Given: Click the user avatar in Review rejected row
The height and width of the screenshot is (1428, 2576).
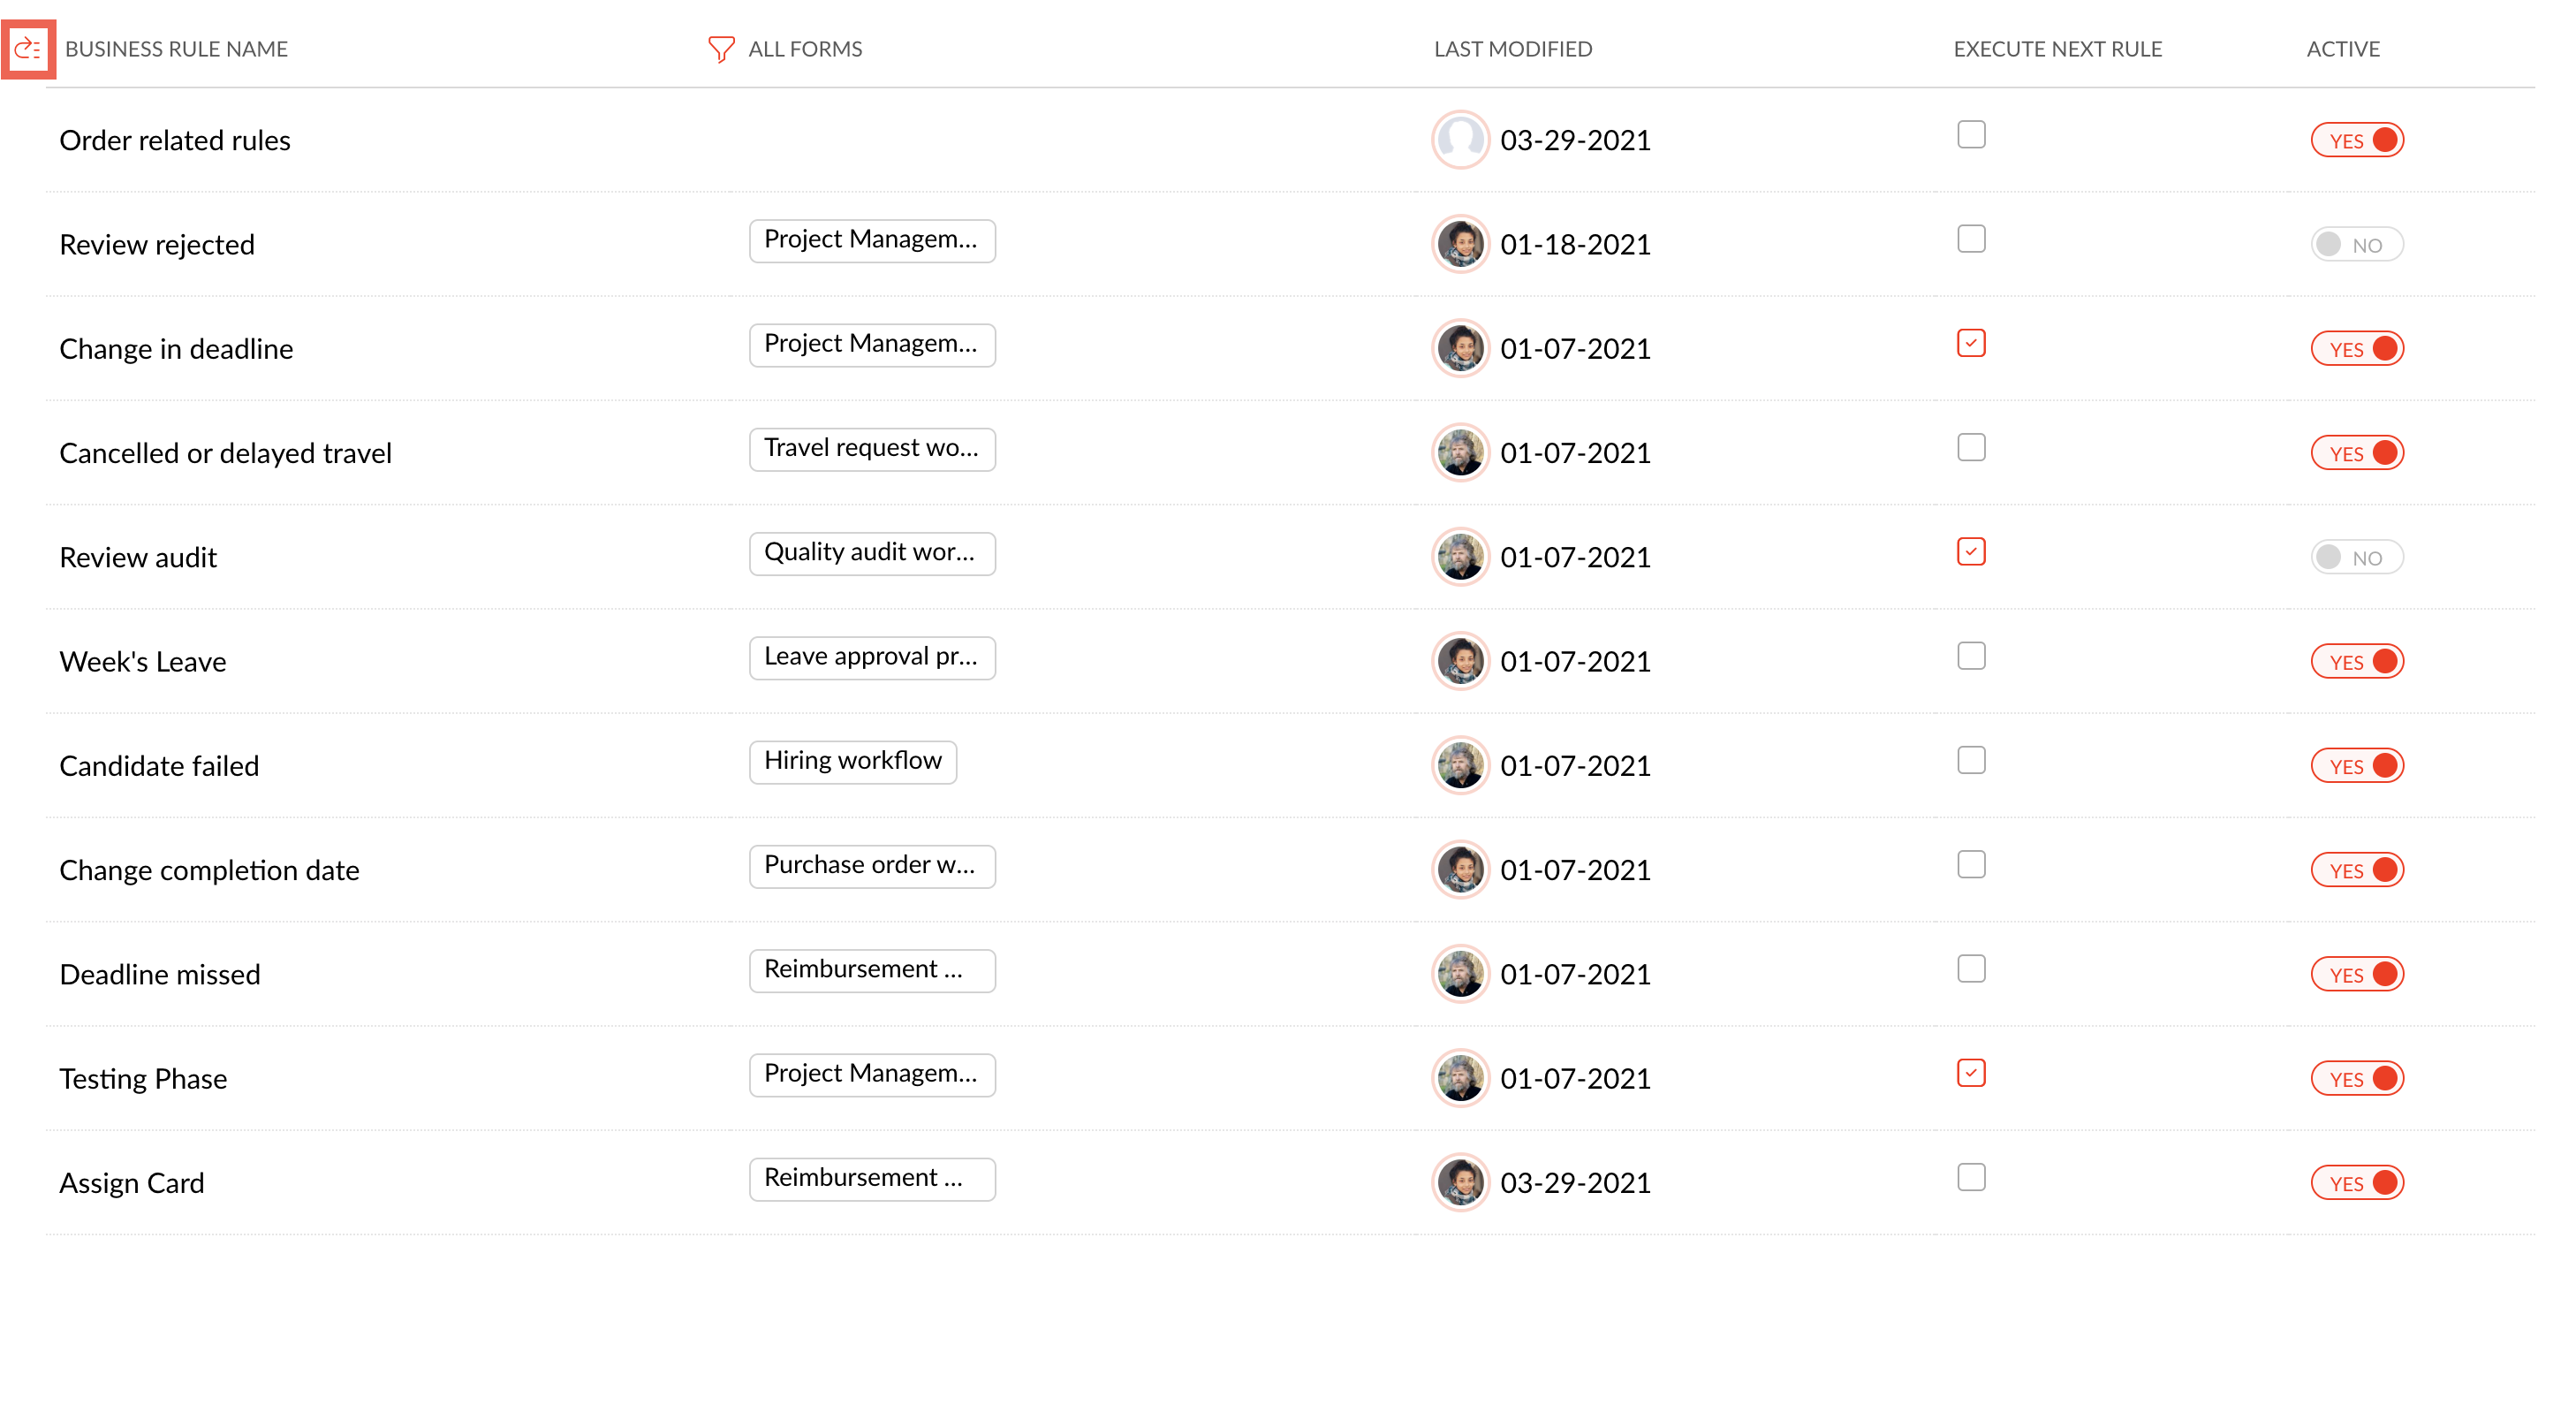Looking at the screenshot, I should point(1460,244).
